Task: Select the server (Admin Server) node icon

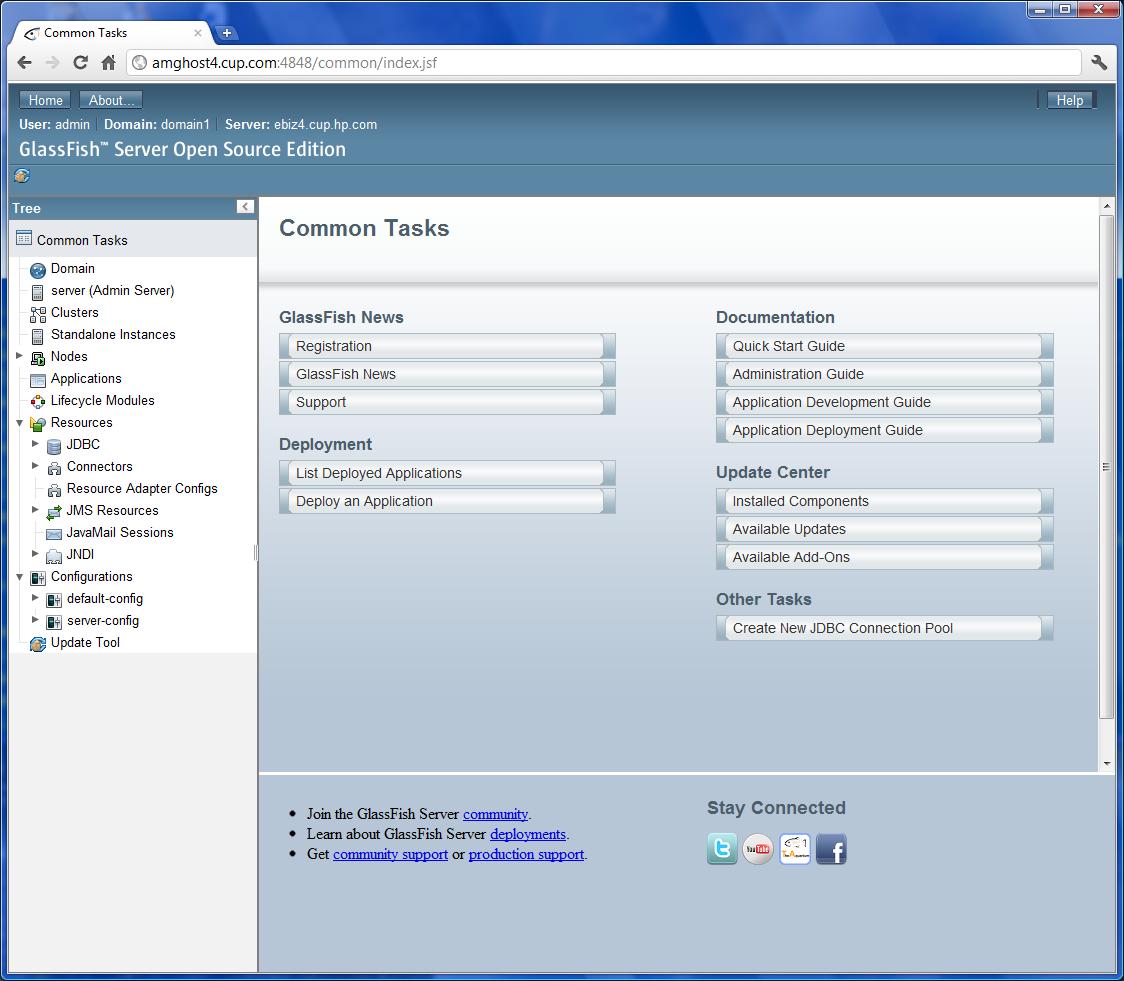Action: 39,290
